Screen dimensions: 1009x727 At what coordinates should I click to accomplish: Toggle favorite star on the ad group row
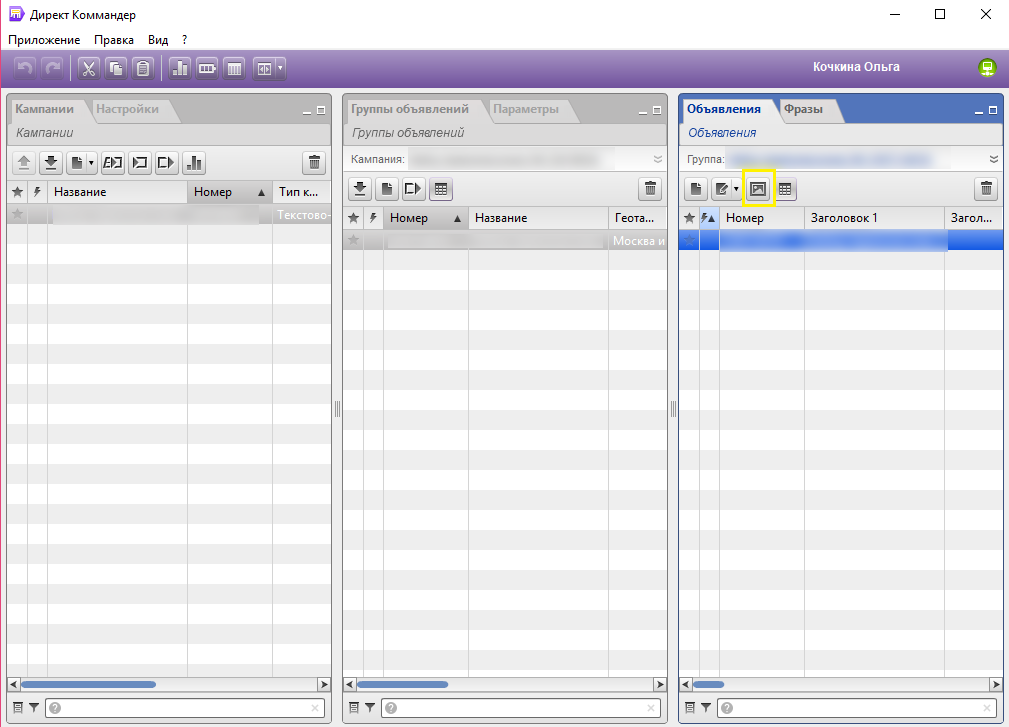pos(353,240)
